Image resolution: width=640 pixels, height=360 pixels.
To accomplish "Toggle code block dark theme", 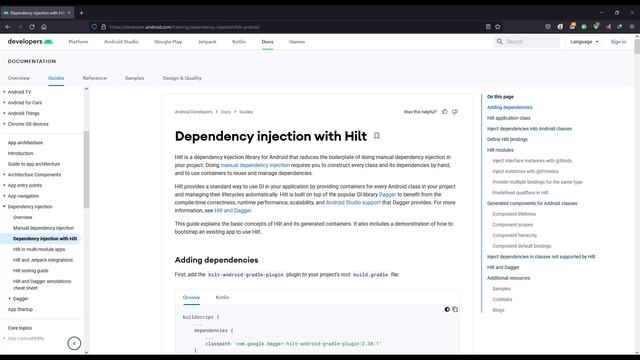I will coord(447,309).
